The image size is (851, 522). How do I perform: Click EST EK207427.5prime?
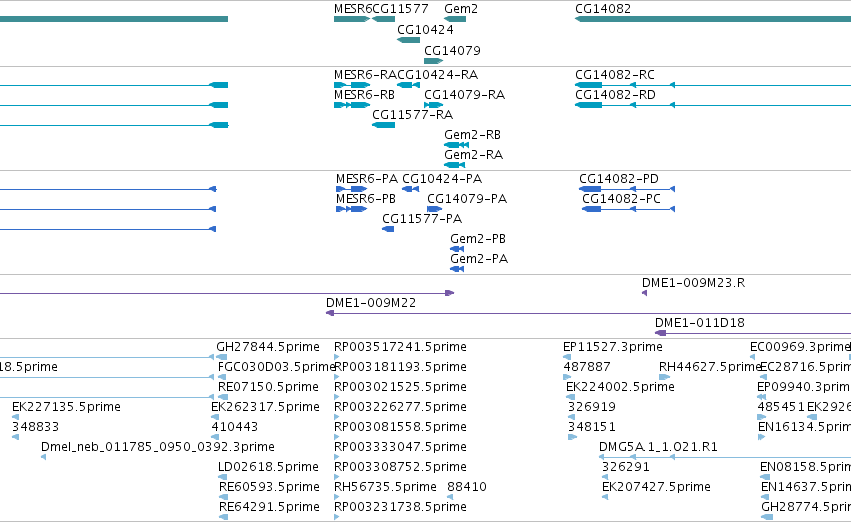(x=656, y=487)
